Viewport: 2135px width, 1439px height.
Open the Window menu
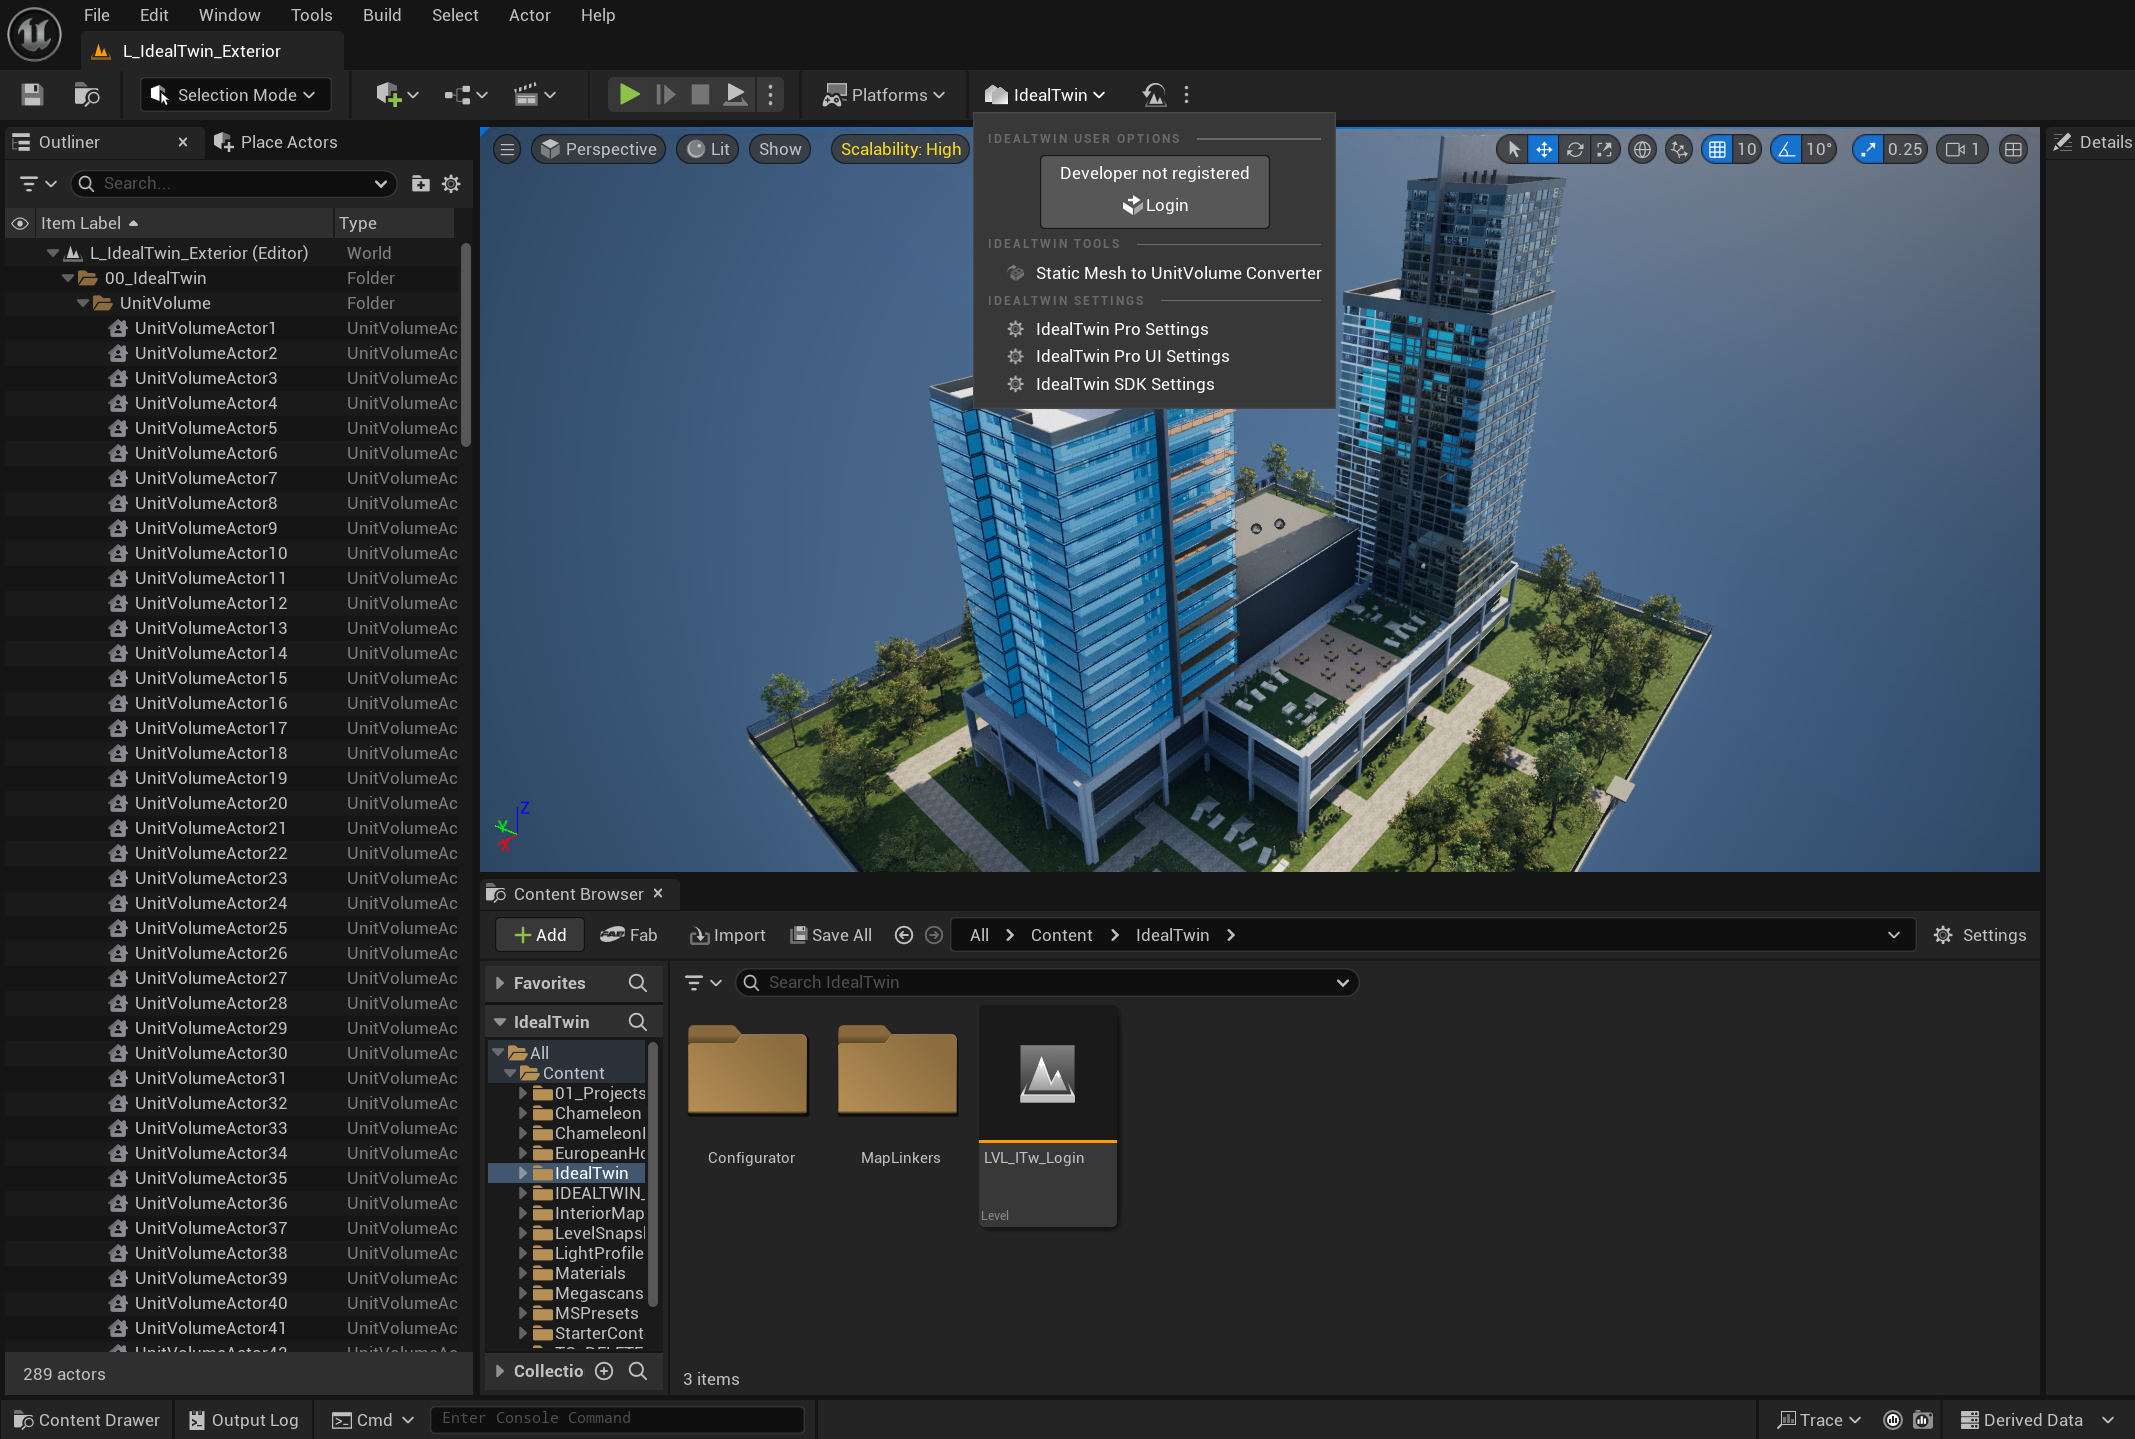pyautogui.click(x=229, y=15)
